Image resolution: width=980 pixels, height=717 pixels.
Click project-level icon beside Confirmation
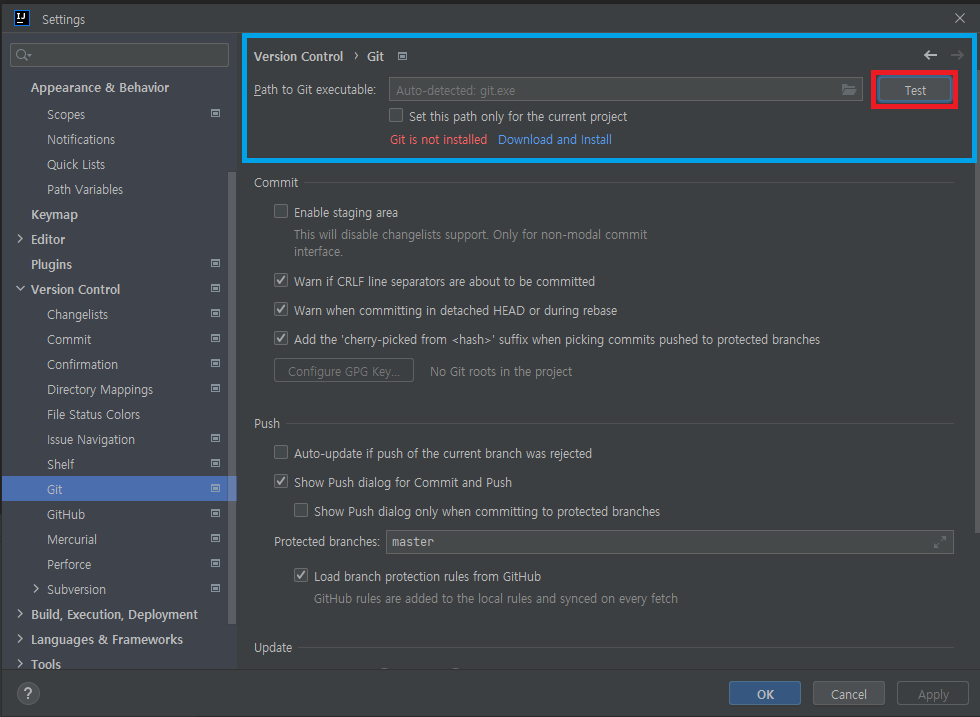tap(216, 363)
